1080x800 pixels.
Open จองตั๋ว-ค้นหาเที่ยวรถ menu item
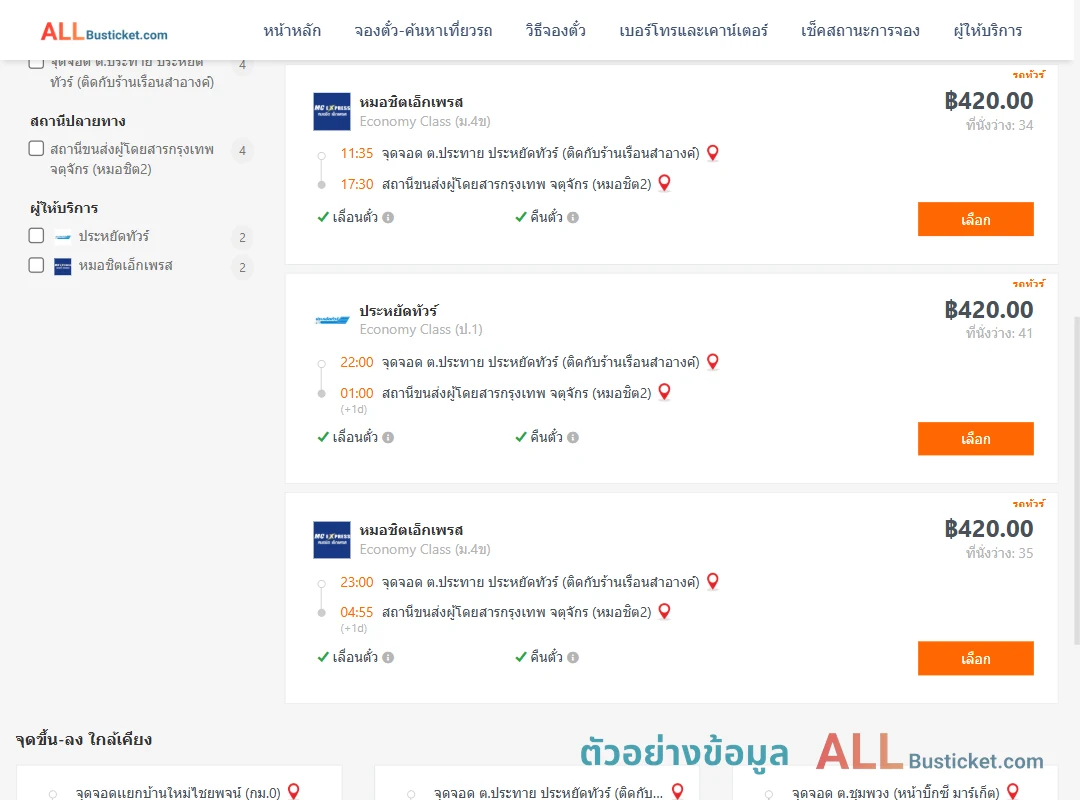[424, 31]
